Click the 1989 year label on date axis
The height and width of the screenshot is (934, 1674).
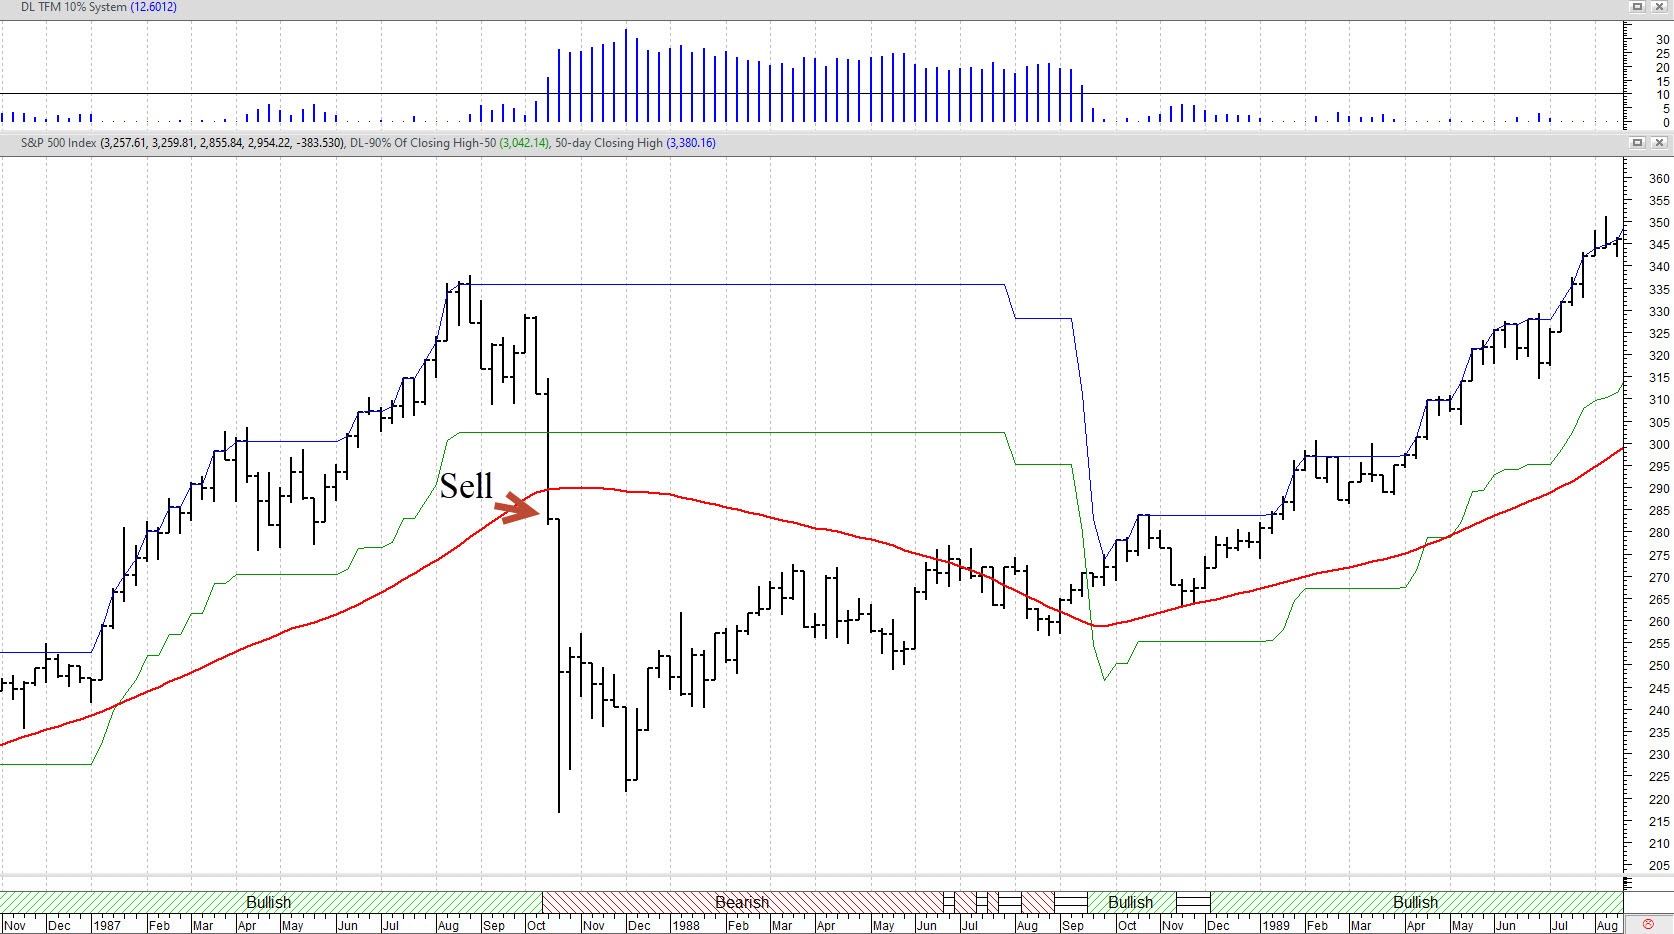pyautogui.click(x=1276, y=926)
